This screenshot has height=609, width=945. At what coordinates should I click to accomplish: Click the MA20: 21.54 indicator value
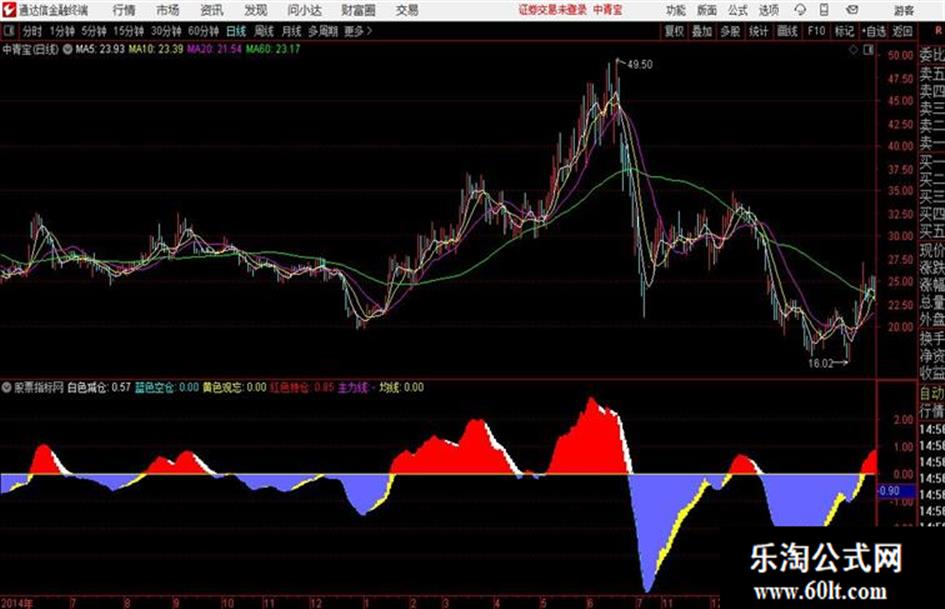[x=214, y=49]
